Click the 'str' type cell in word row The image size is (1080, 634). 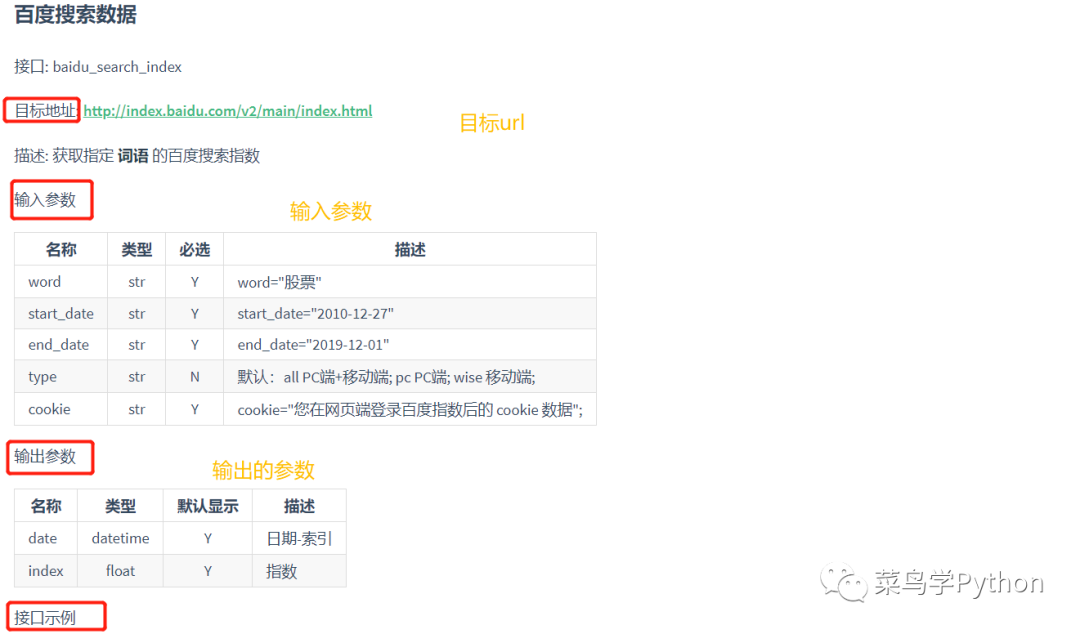tap(136, 282)
